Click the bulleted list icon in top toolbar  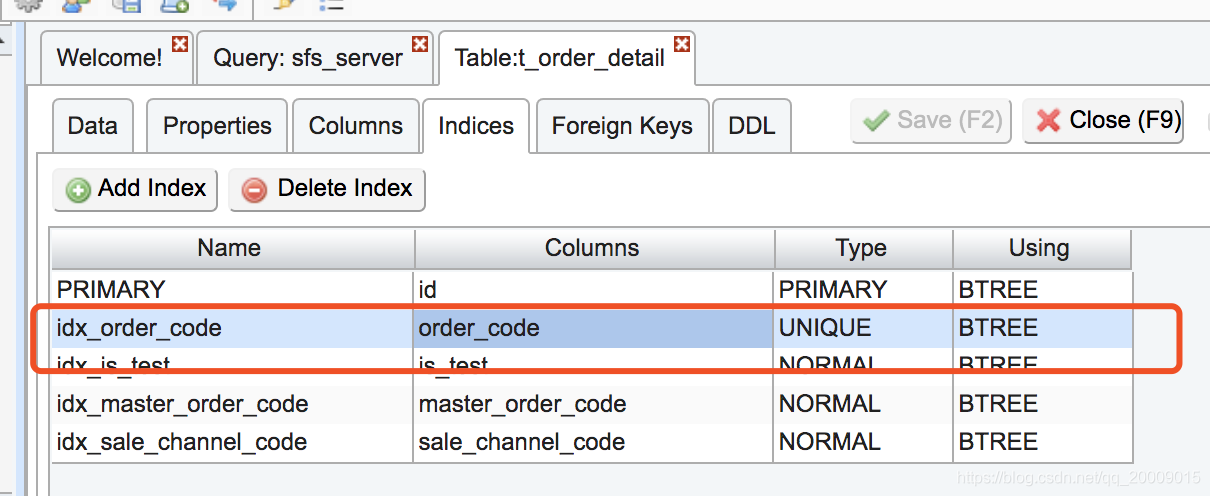click(331, 5)
